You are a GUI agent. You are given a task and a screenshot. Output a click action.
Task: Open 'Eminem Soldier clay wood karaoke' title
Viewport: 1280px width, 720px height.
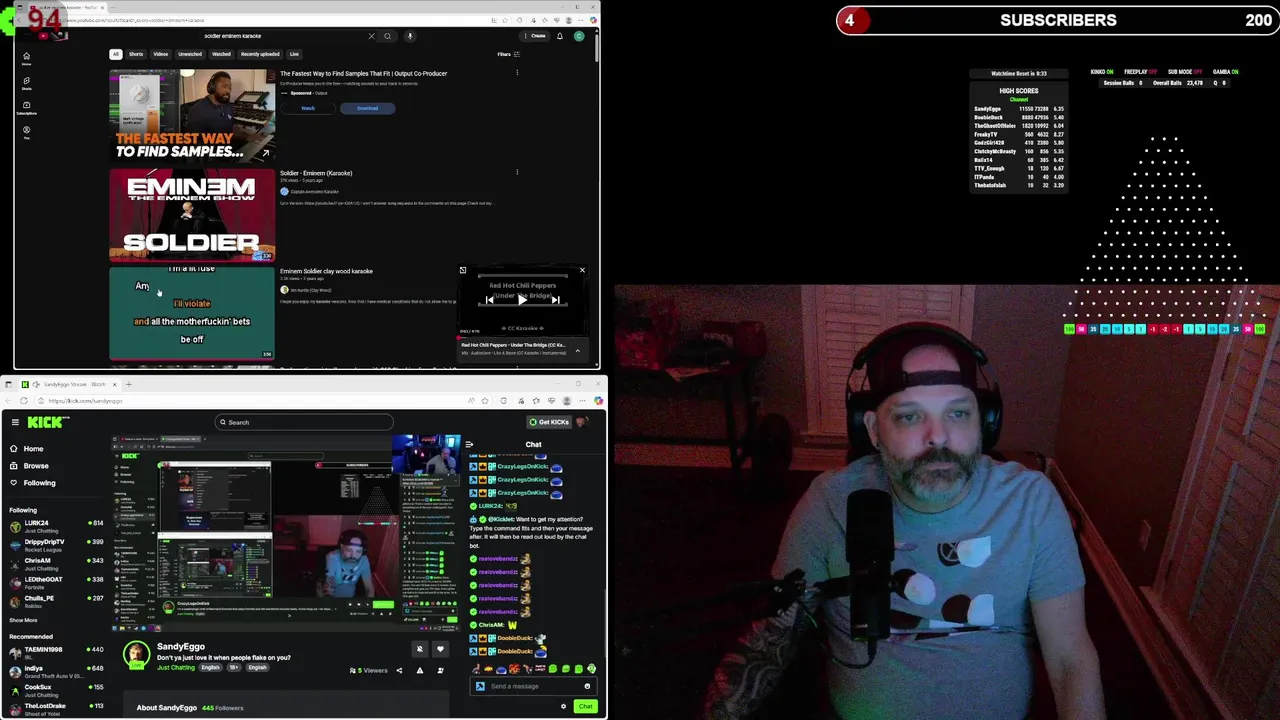(326, 271)
